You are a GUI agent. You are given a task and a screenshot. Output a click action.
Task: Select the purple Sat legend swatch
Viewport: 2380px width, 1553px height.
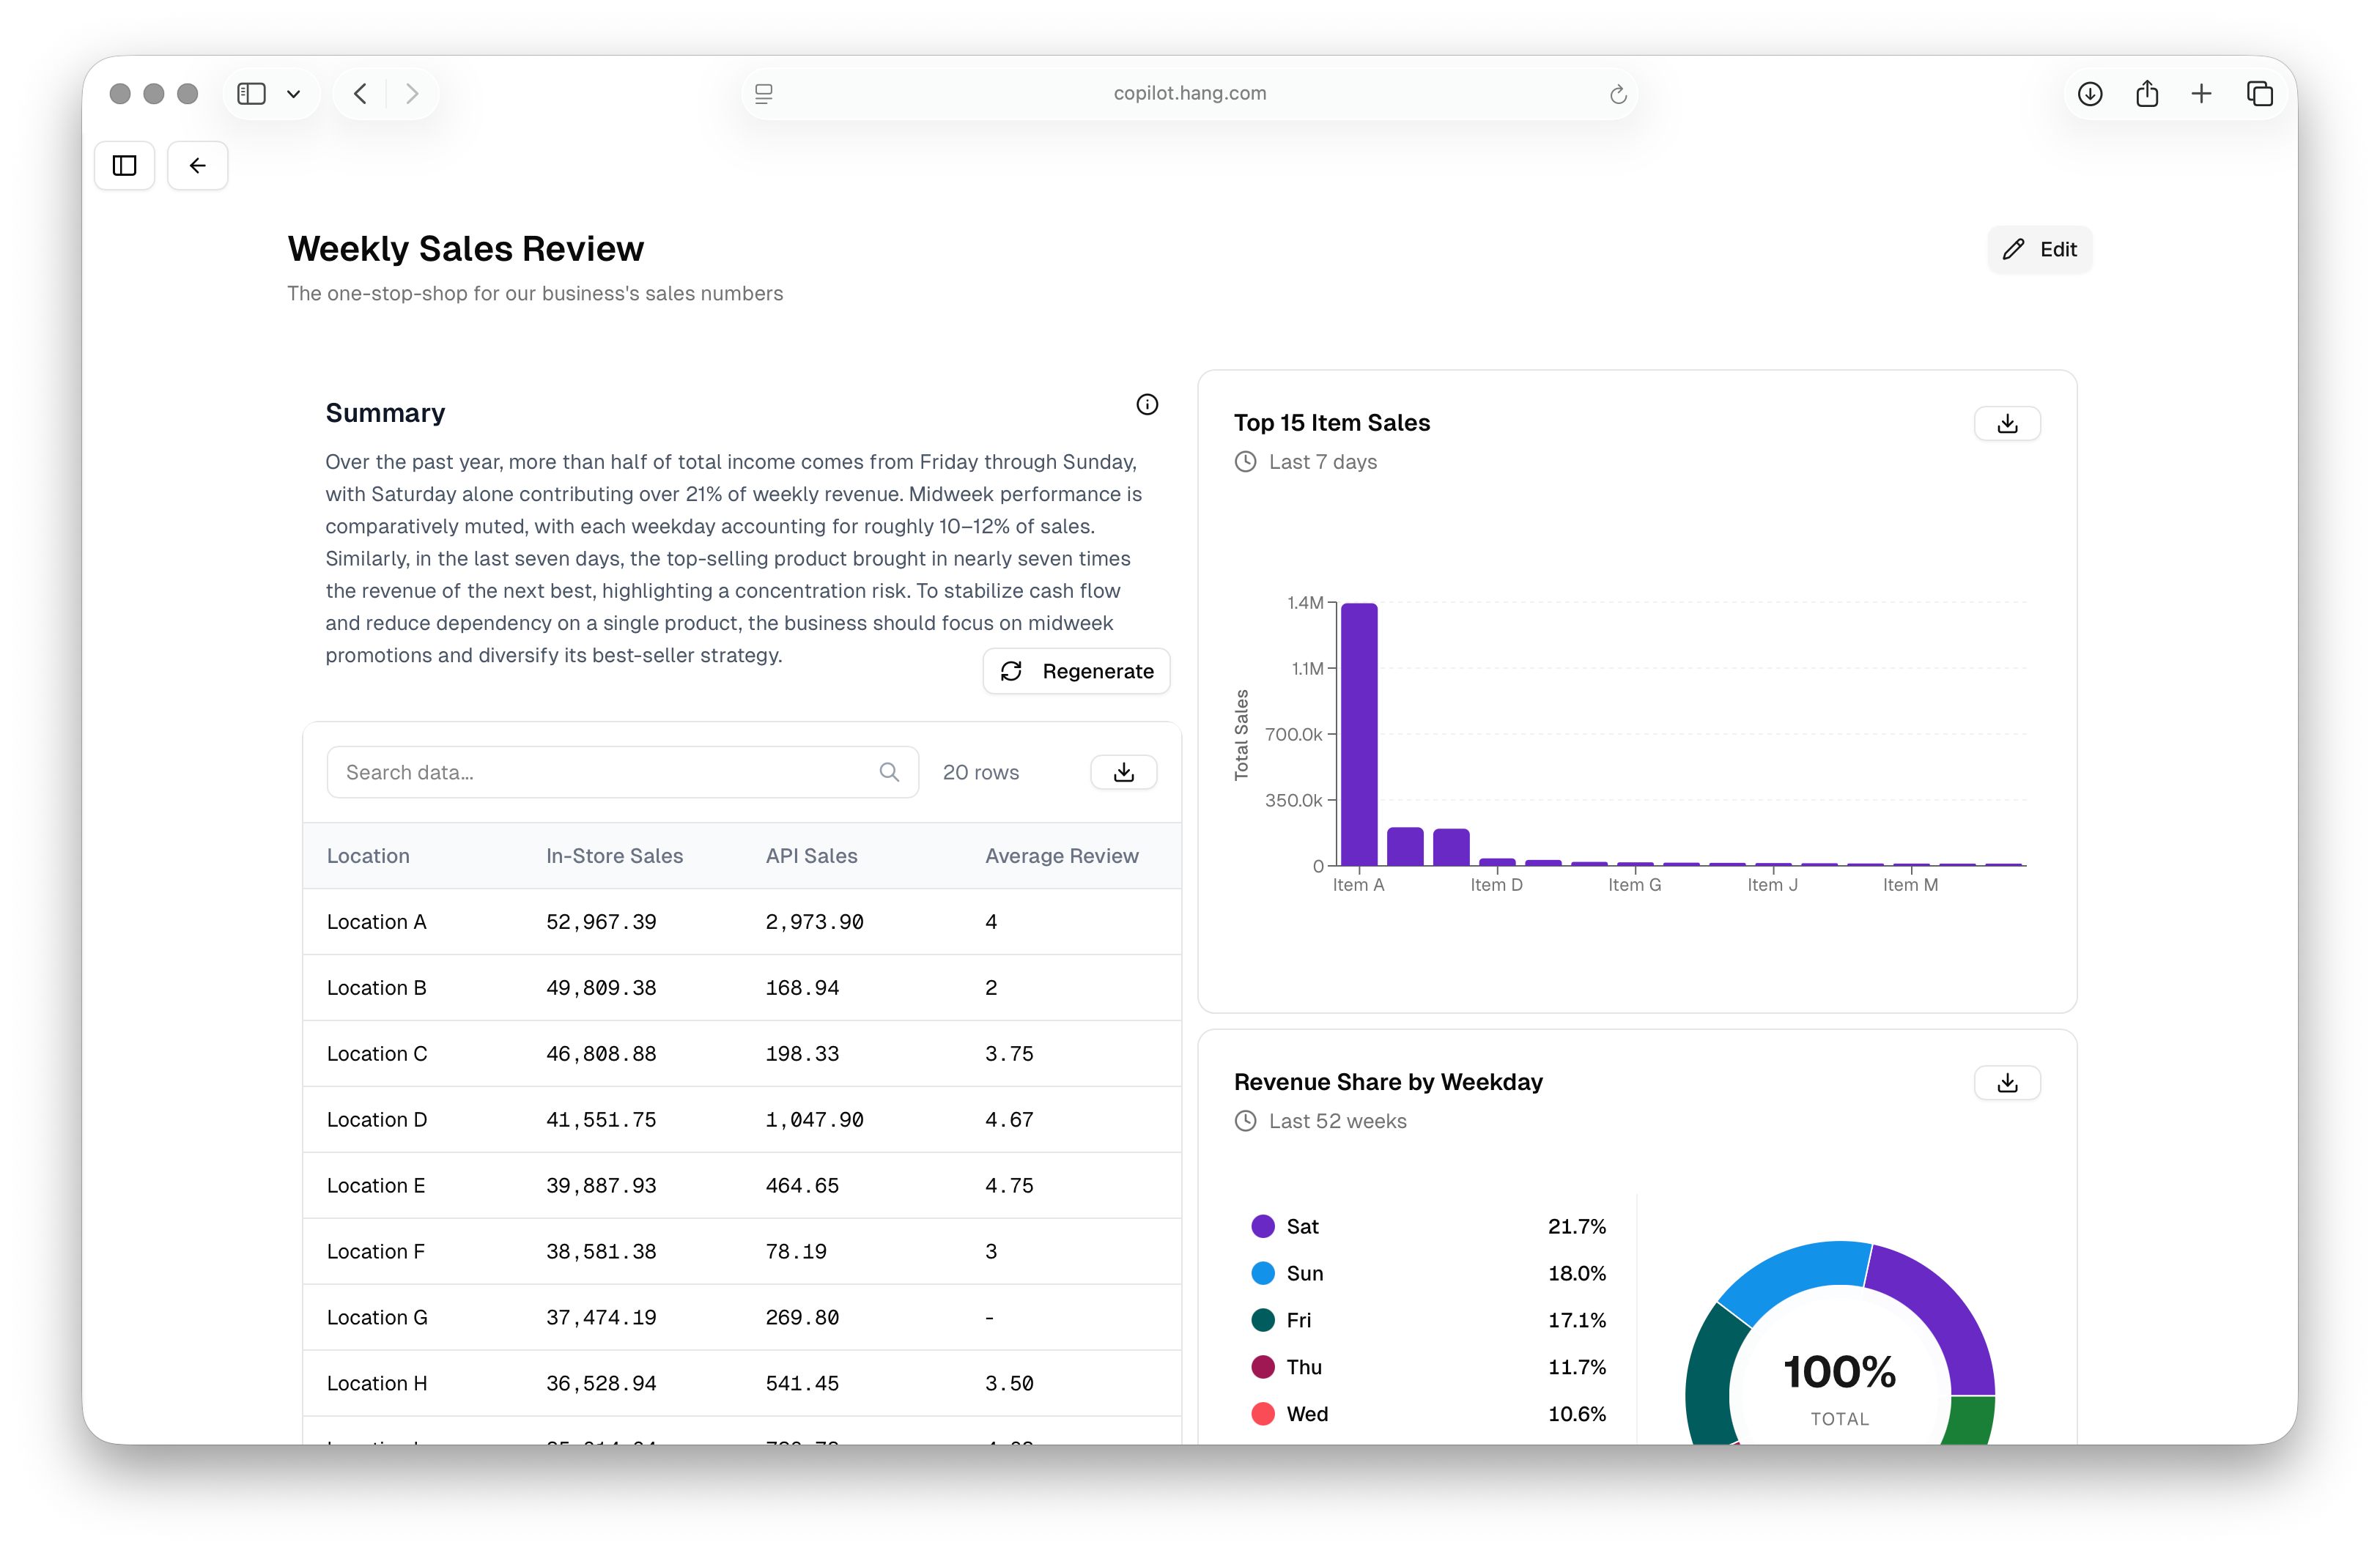(x=1263, y=1226)
